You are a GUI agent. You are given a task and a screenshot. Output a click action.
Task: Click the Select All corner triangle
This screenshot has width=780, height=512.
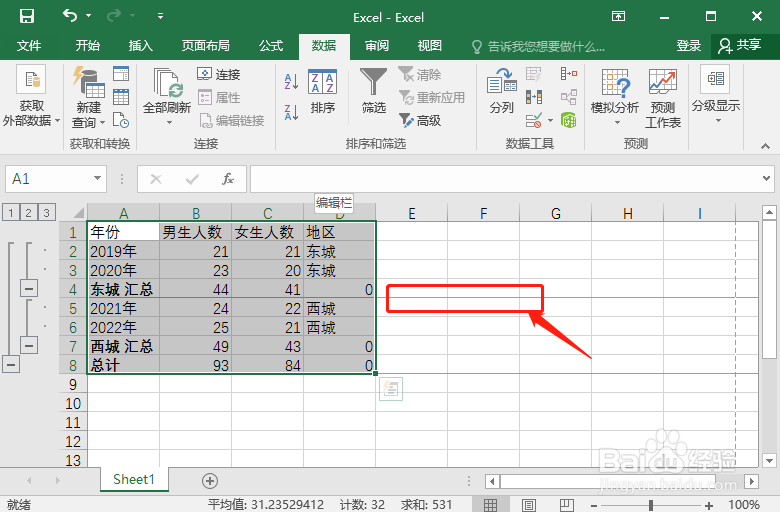[x=78, y=213]
